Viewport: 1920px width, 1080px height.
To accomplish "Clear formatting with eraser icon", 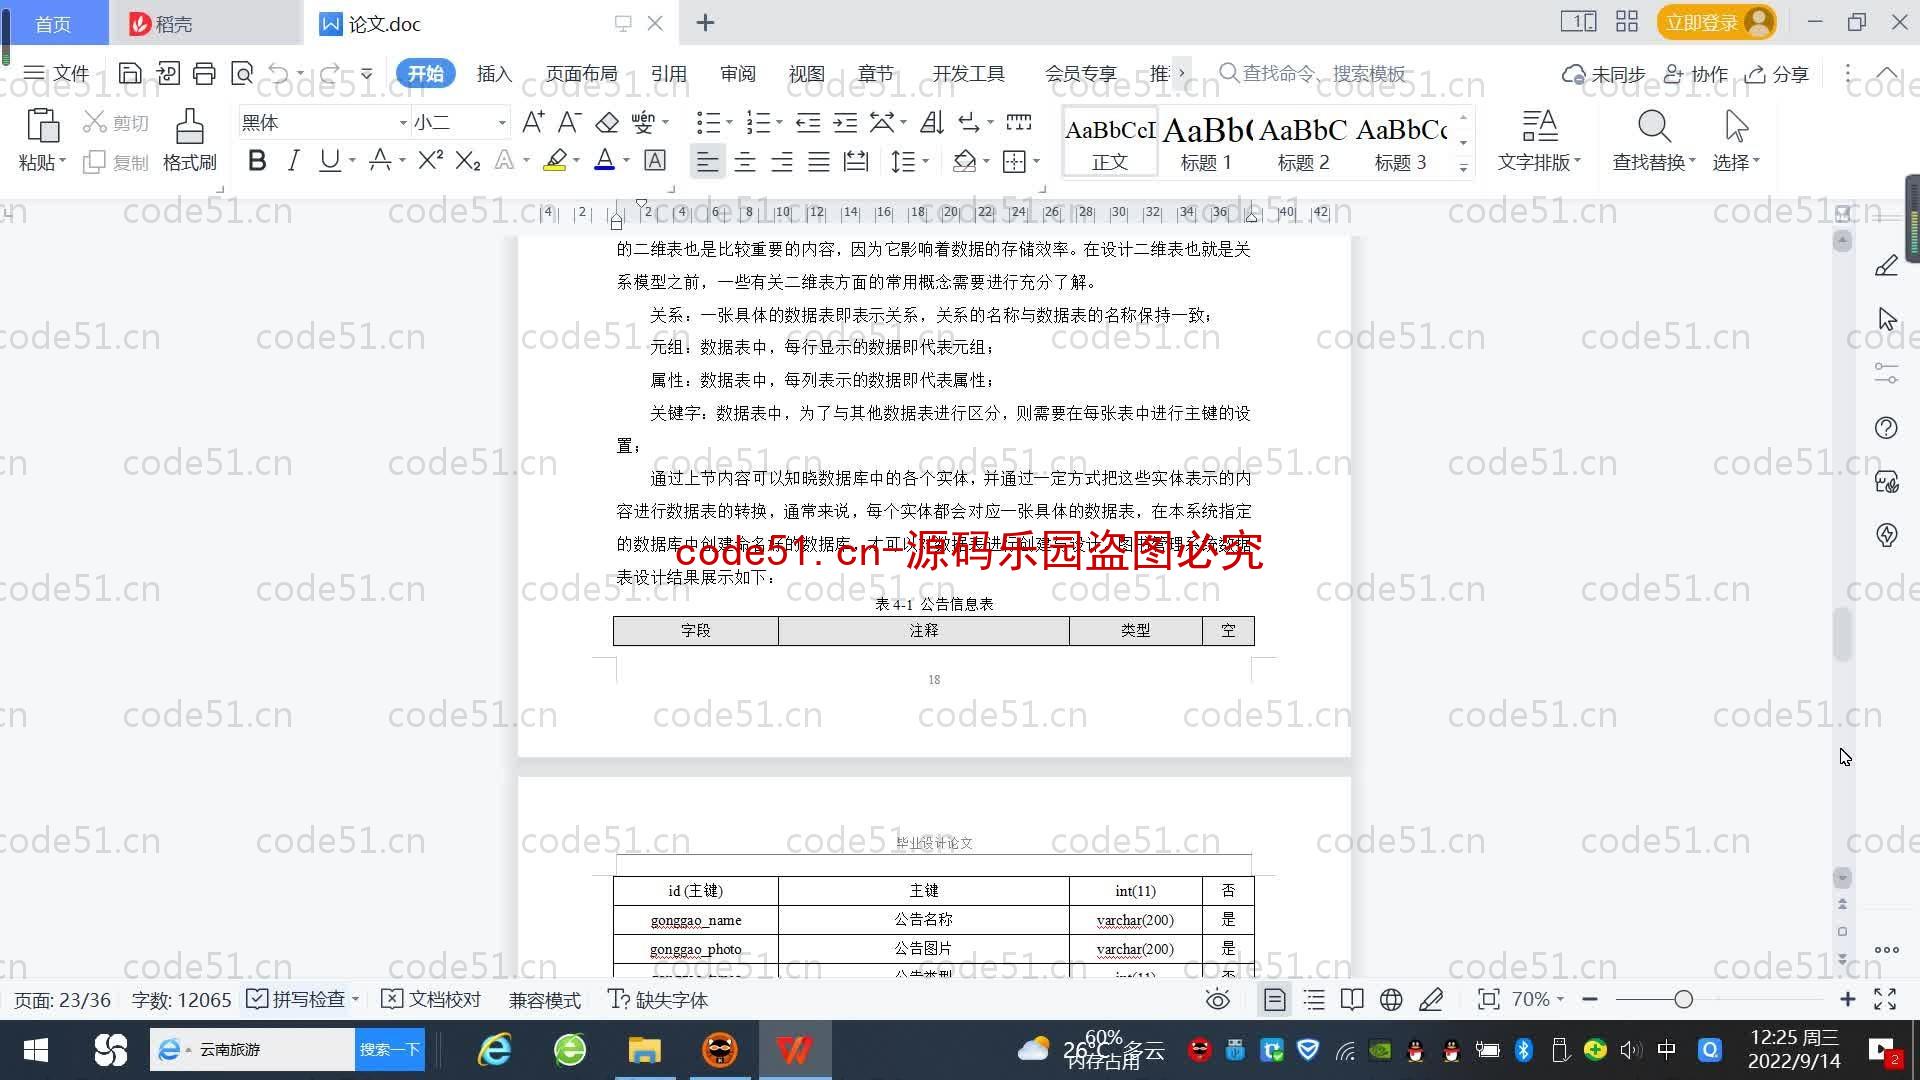I will 607,122.
